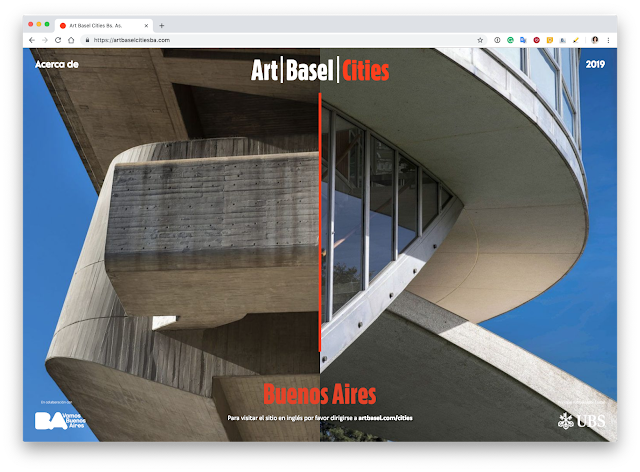Click the right curved building image
The width and height of the screenshot is (640, 472).
tap(469, 245)
